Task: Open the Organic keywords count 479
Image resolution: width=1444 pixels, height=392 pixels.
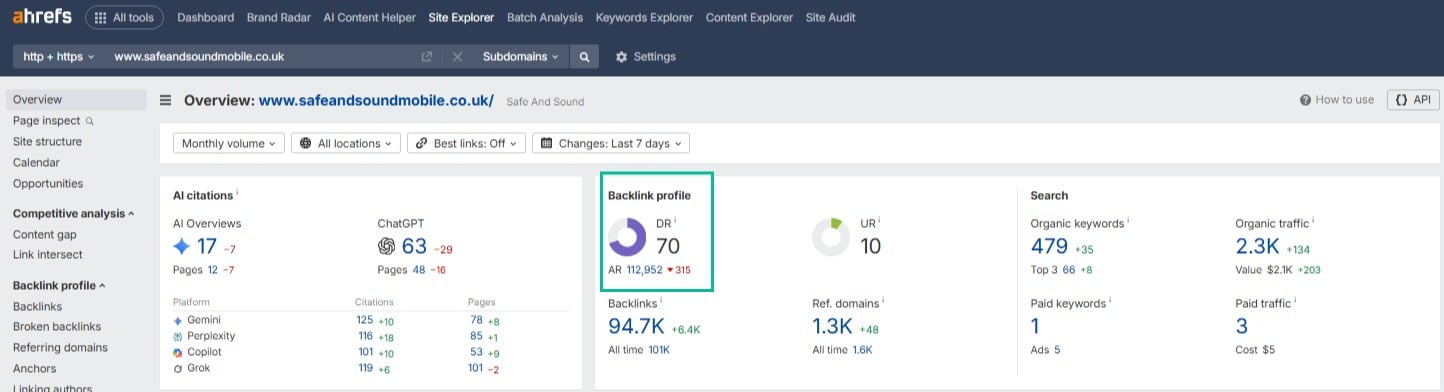Action: click(x=1049, y=246)
